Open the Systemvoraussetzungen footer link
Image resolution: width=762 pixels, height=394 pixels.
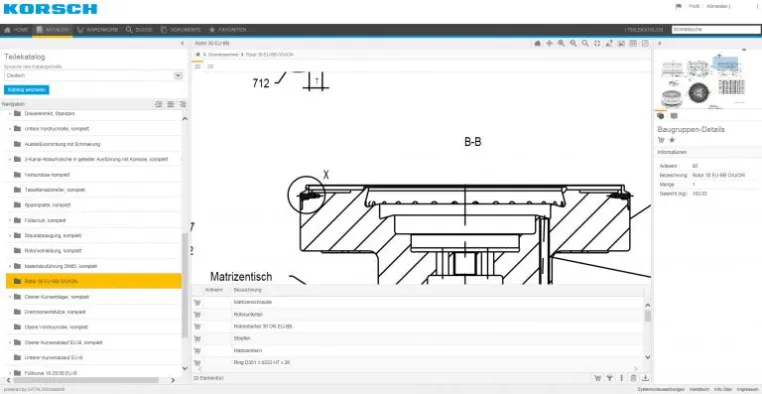(x=661, y=390)
